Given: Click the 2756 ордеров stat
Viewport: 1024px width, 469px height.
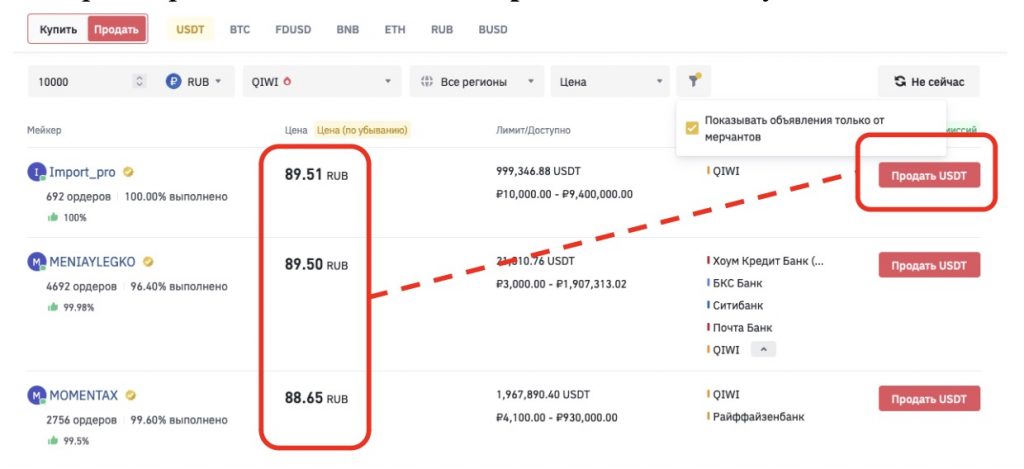Looking at the screenshot, I should (82, 419).
